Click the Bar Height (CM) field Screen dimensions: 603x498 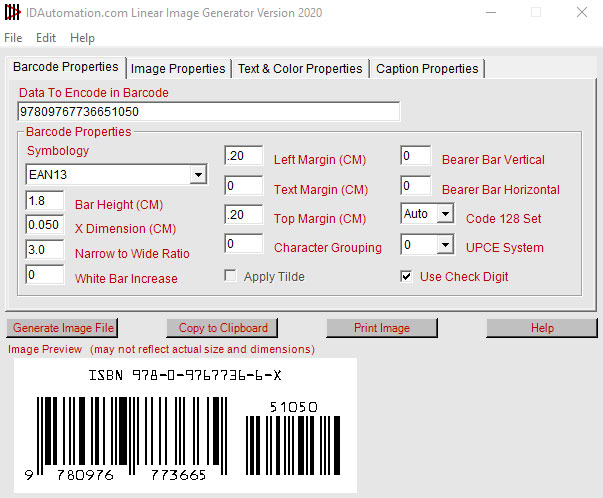tap(45, 201)
